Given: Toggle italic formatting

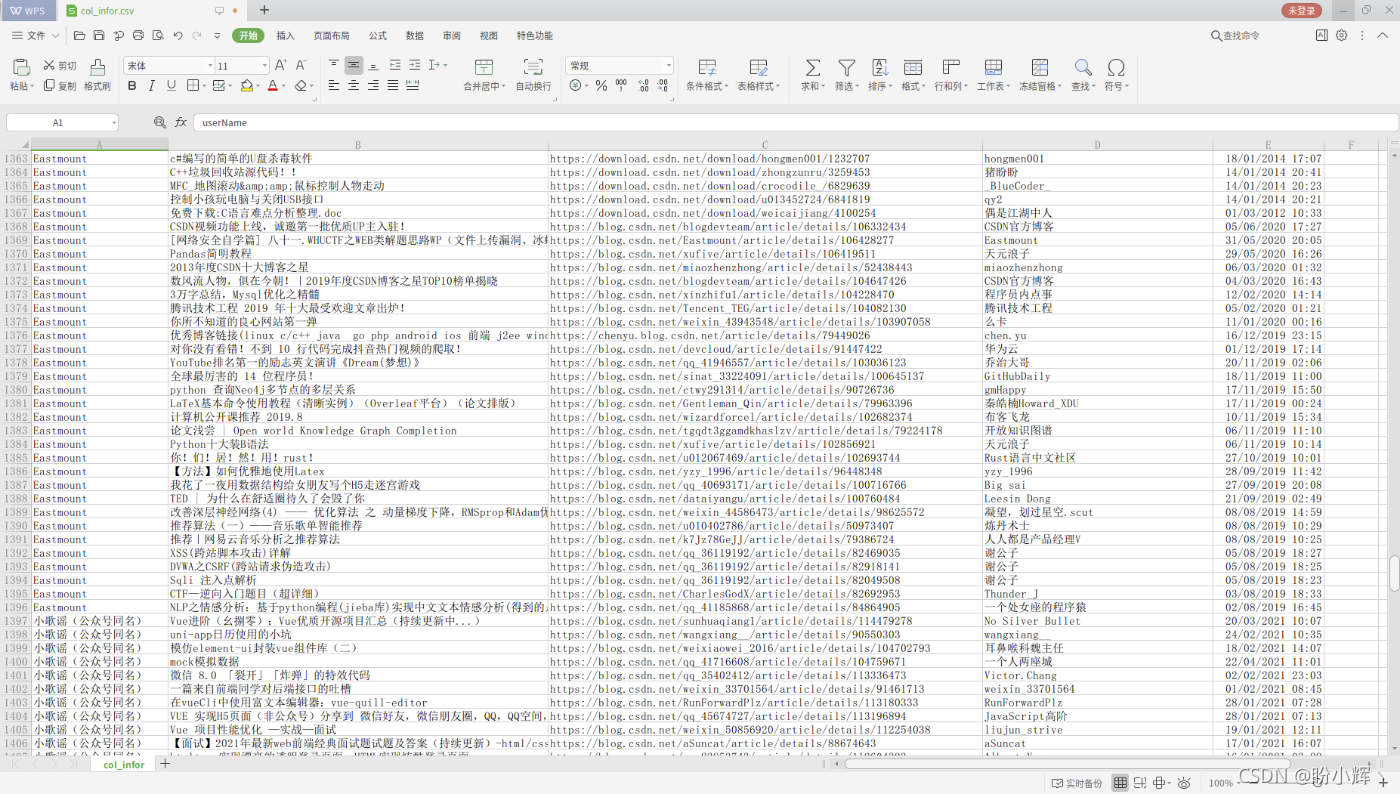Looking at the screenshot, I should point(152,86).
